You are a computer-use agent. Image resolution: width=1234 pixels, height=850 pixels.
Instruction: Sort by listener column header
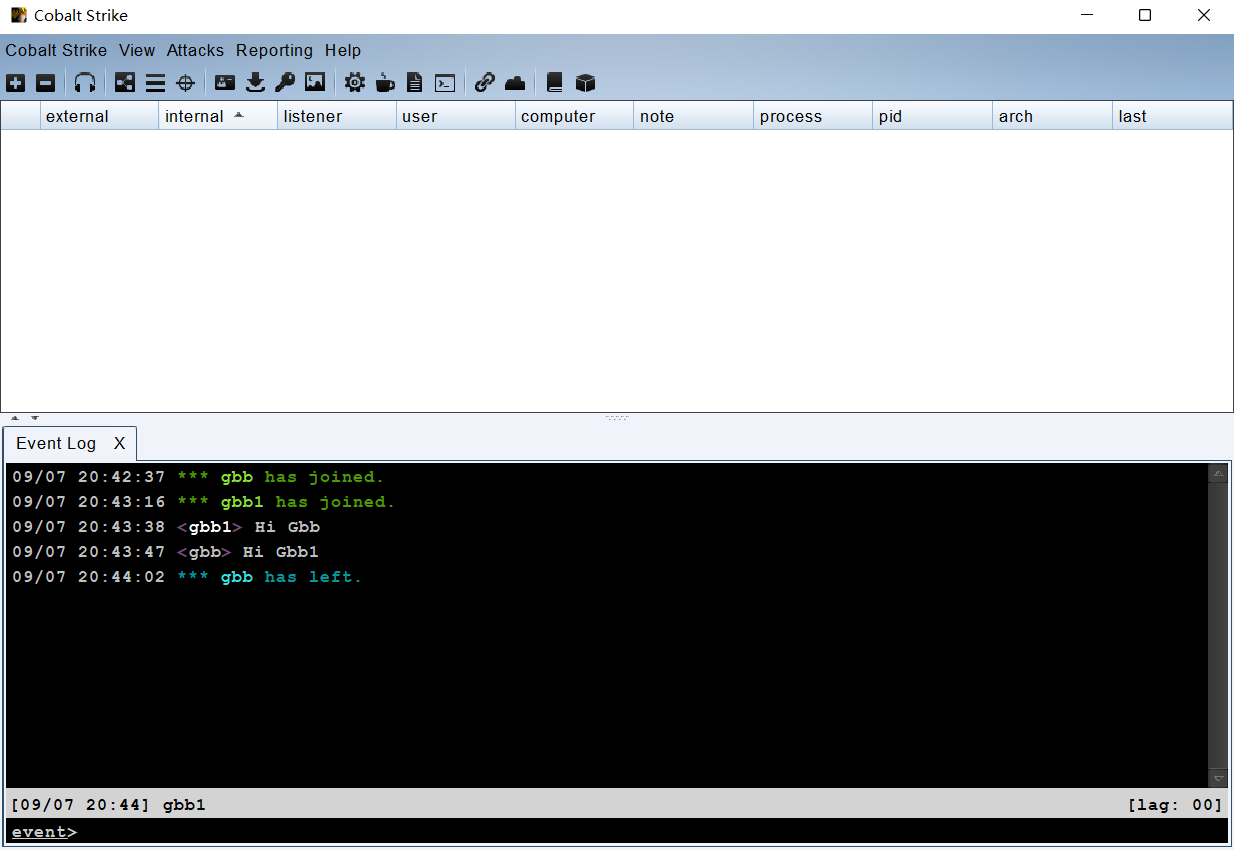coord(337,116)
